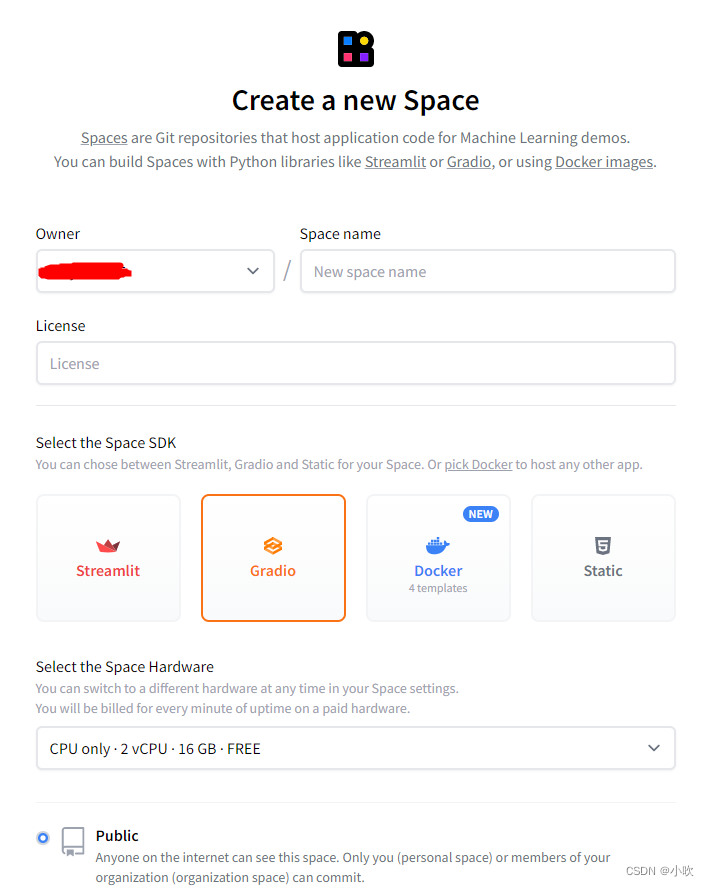Expand the Space Hardware dropdown
Viewport: 709px width, 886px height.
pos(356,748)
